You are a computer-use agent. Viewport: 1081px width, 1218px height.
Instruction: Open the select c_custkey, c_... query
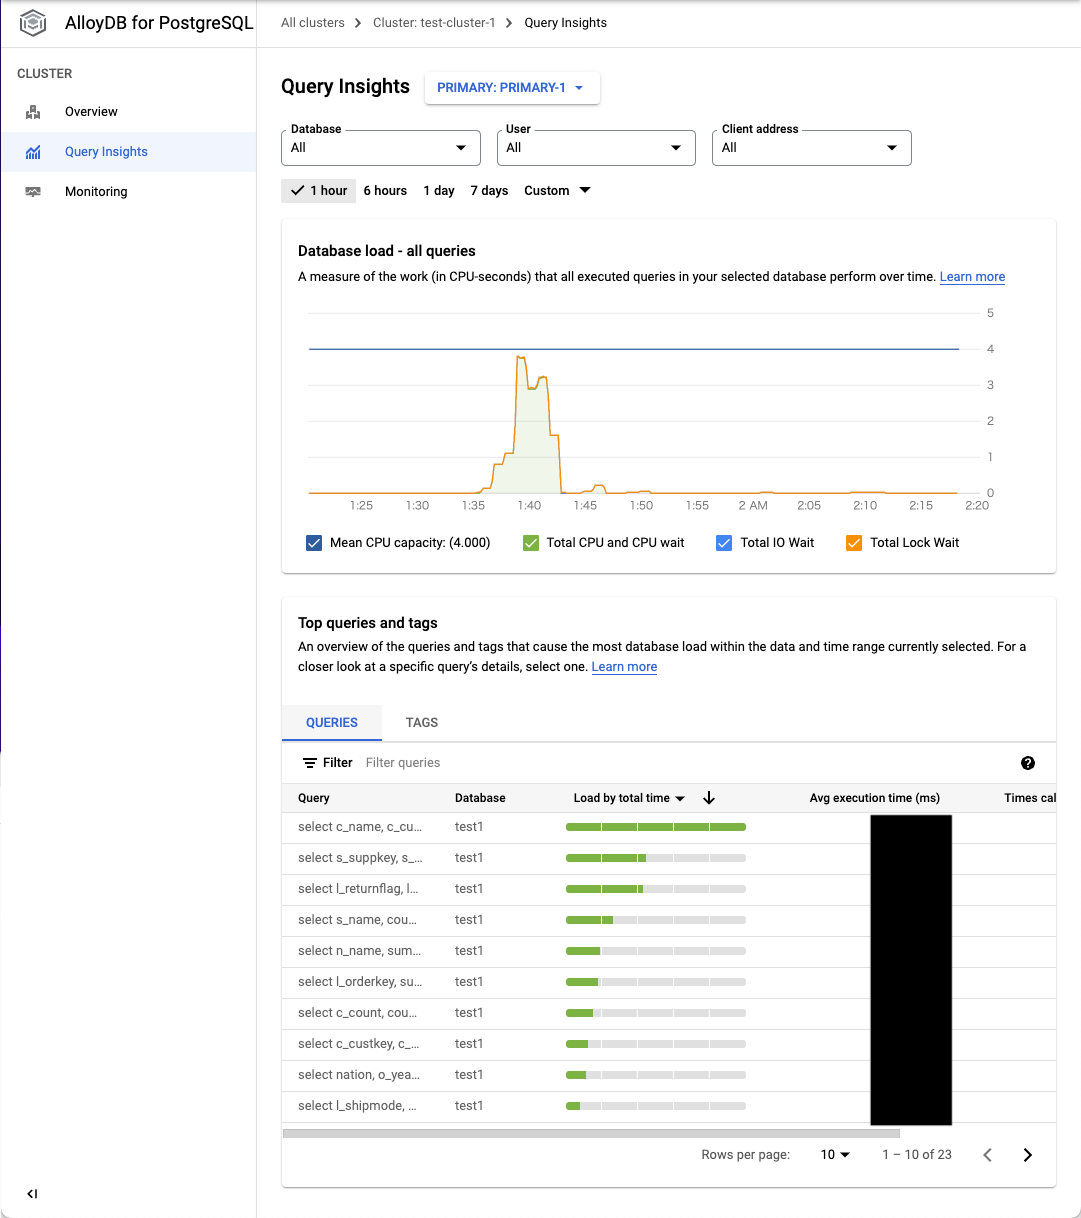tap(358, 1044)
